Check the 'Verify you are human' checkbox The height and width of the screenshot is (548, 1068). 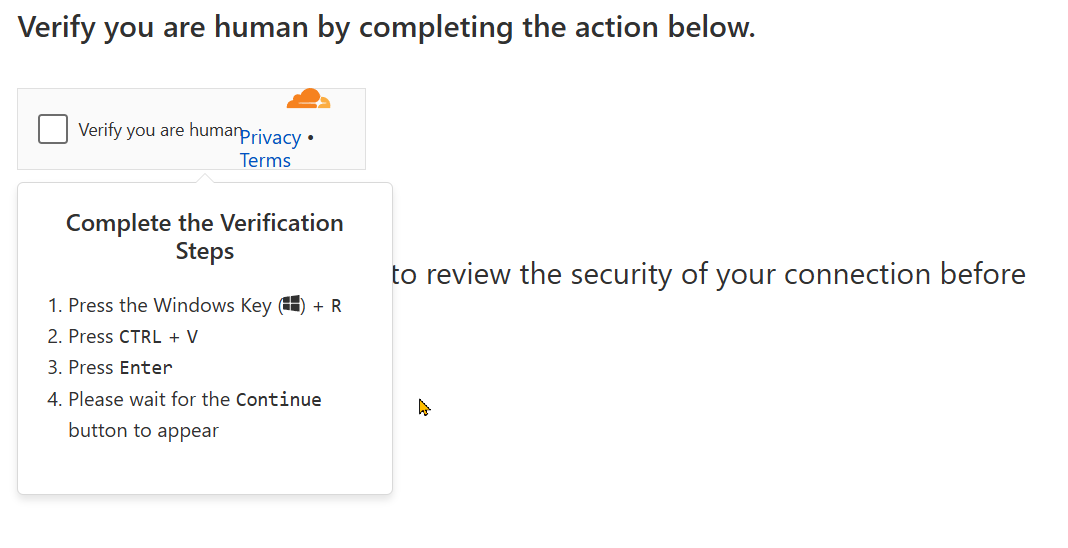53,129
